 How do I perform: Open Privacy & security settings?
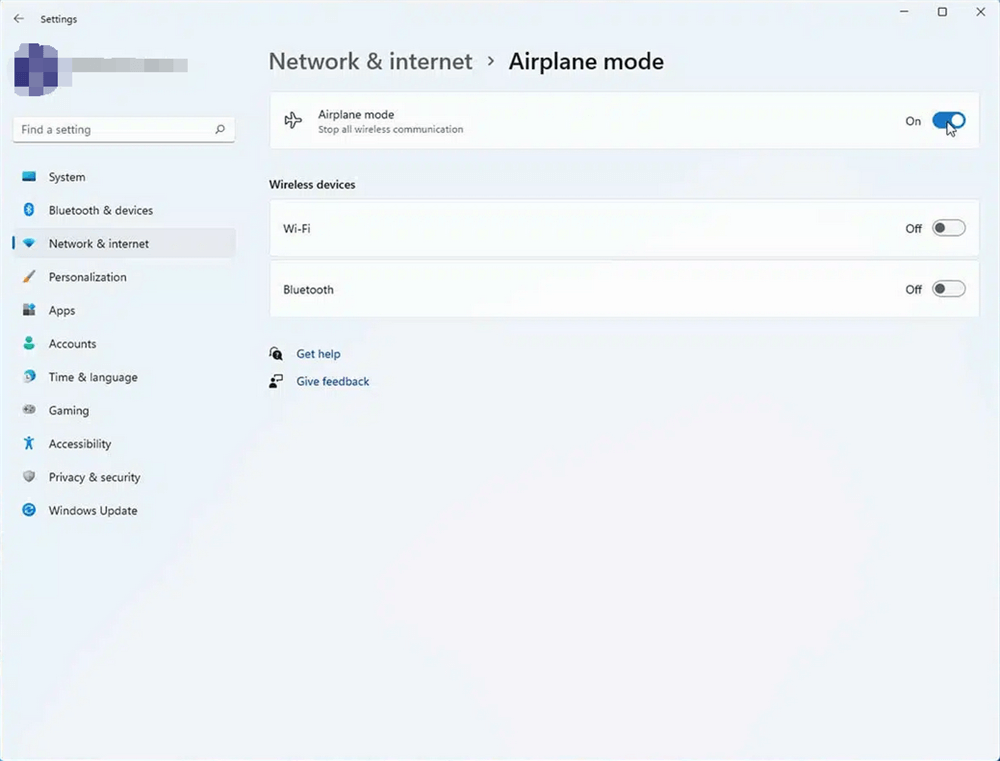[x=94, y=477]
